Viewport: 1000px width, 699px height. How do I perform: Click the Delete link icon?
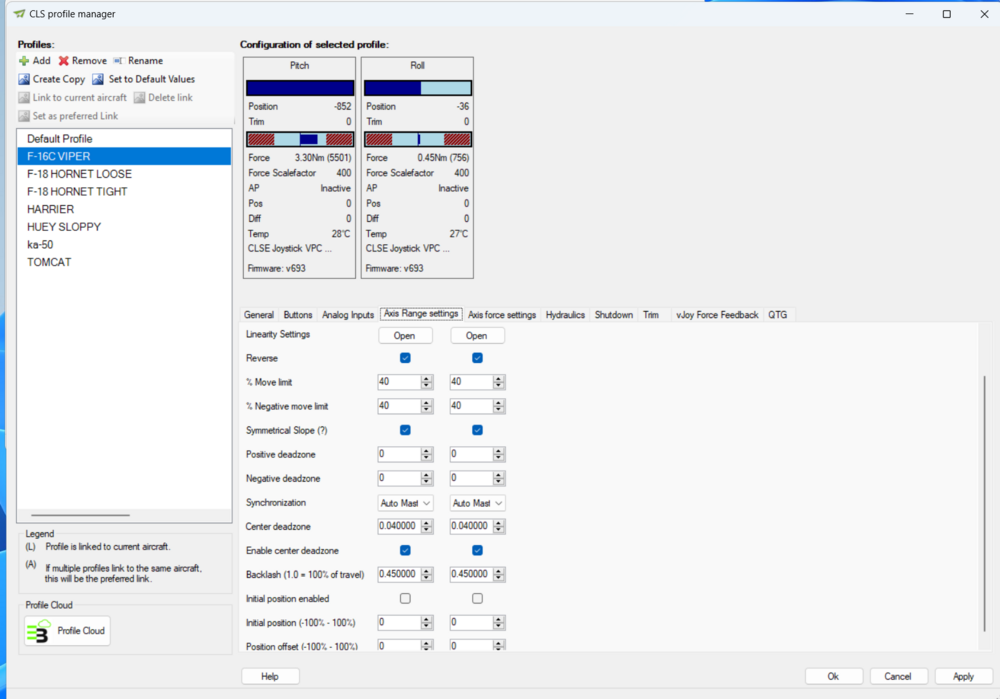click(140, 98)
